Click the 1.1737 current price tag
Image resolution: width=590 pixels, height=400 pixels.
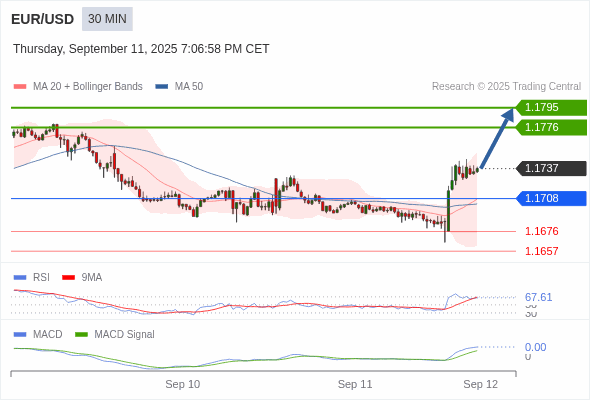point(551,168)
